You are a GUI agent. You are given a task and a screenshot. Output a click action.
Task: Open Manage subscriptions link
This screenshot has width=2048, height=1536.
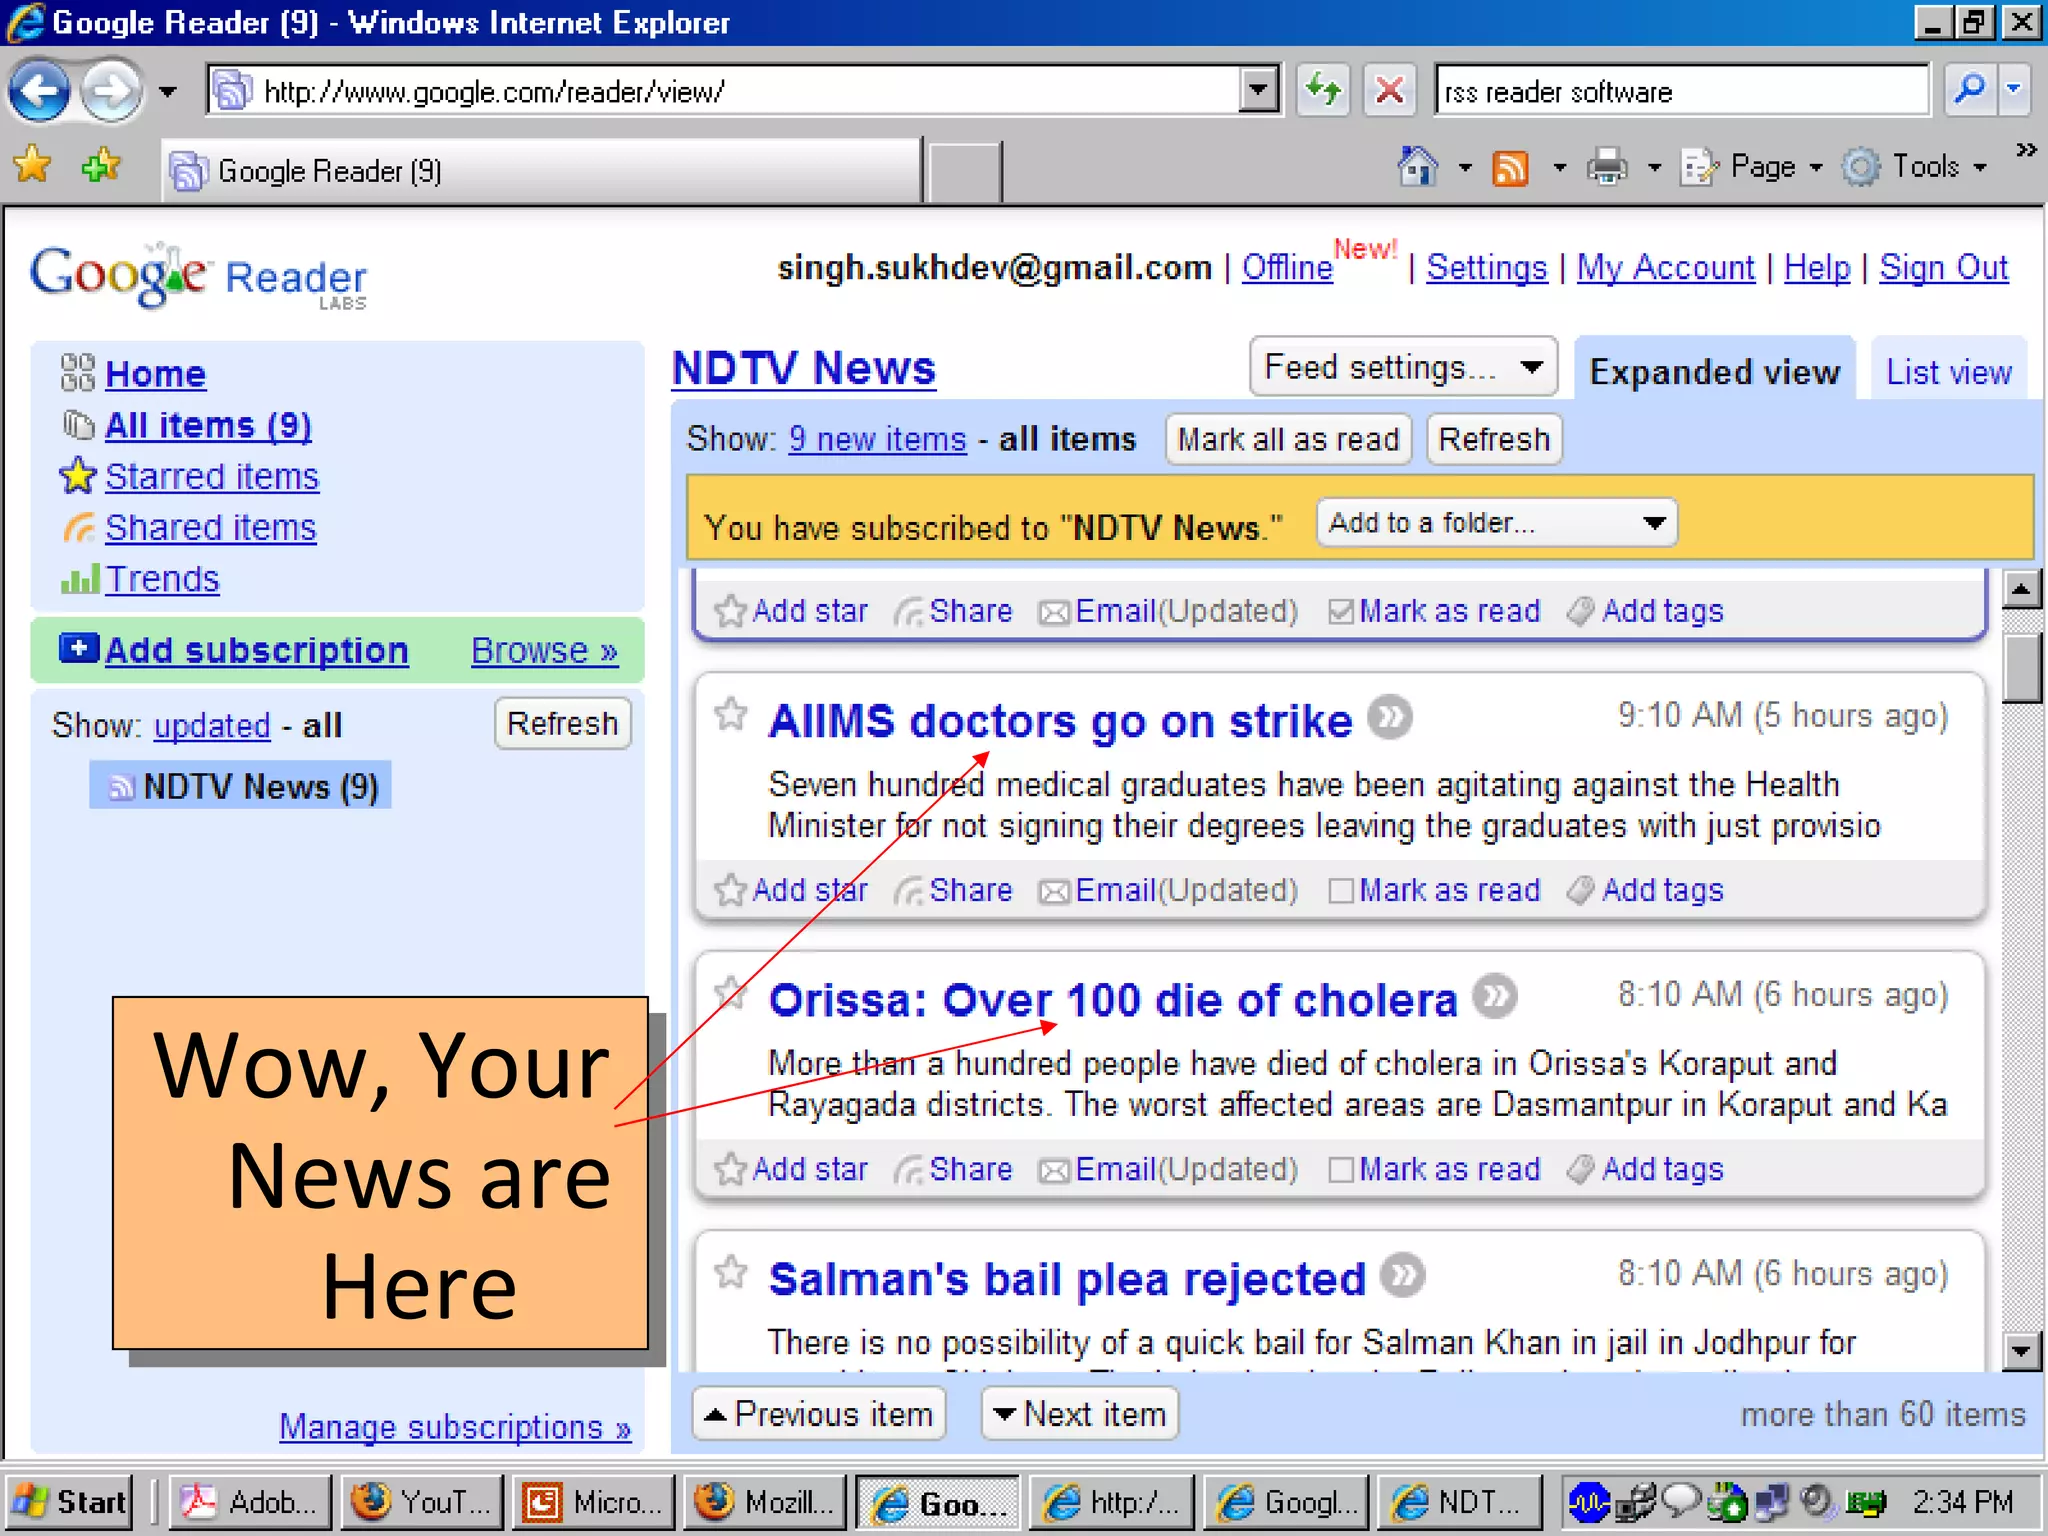click(x=455, y=1426)
